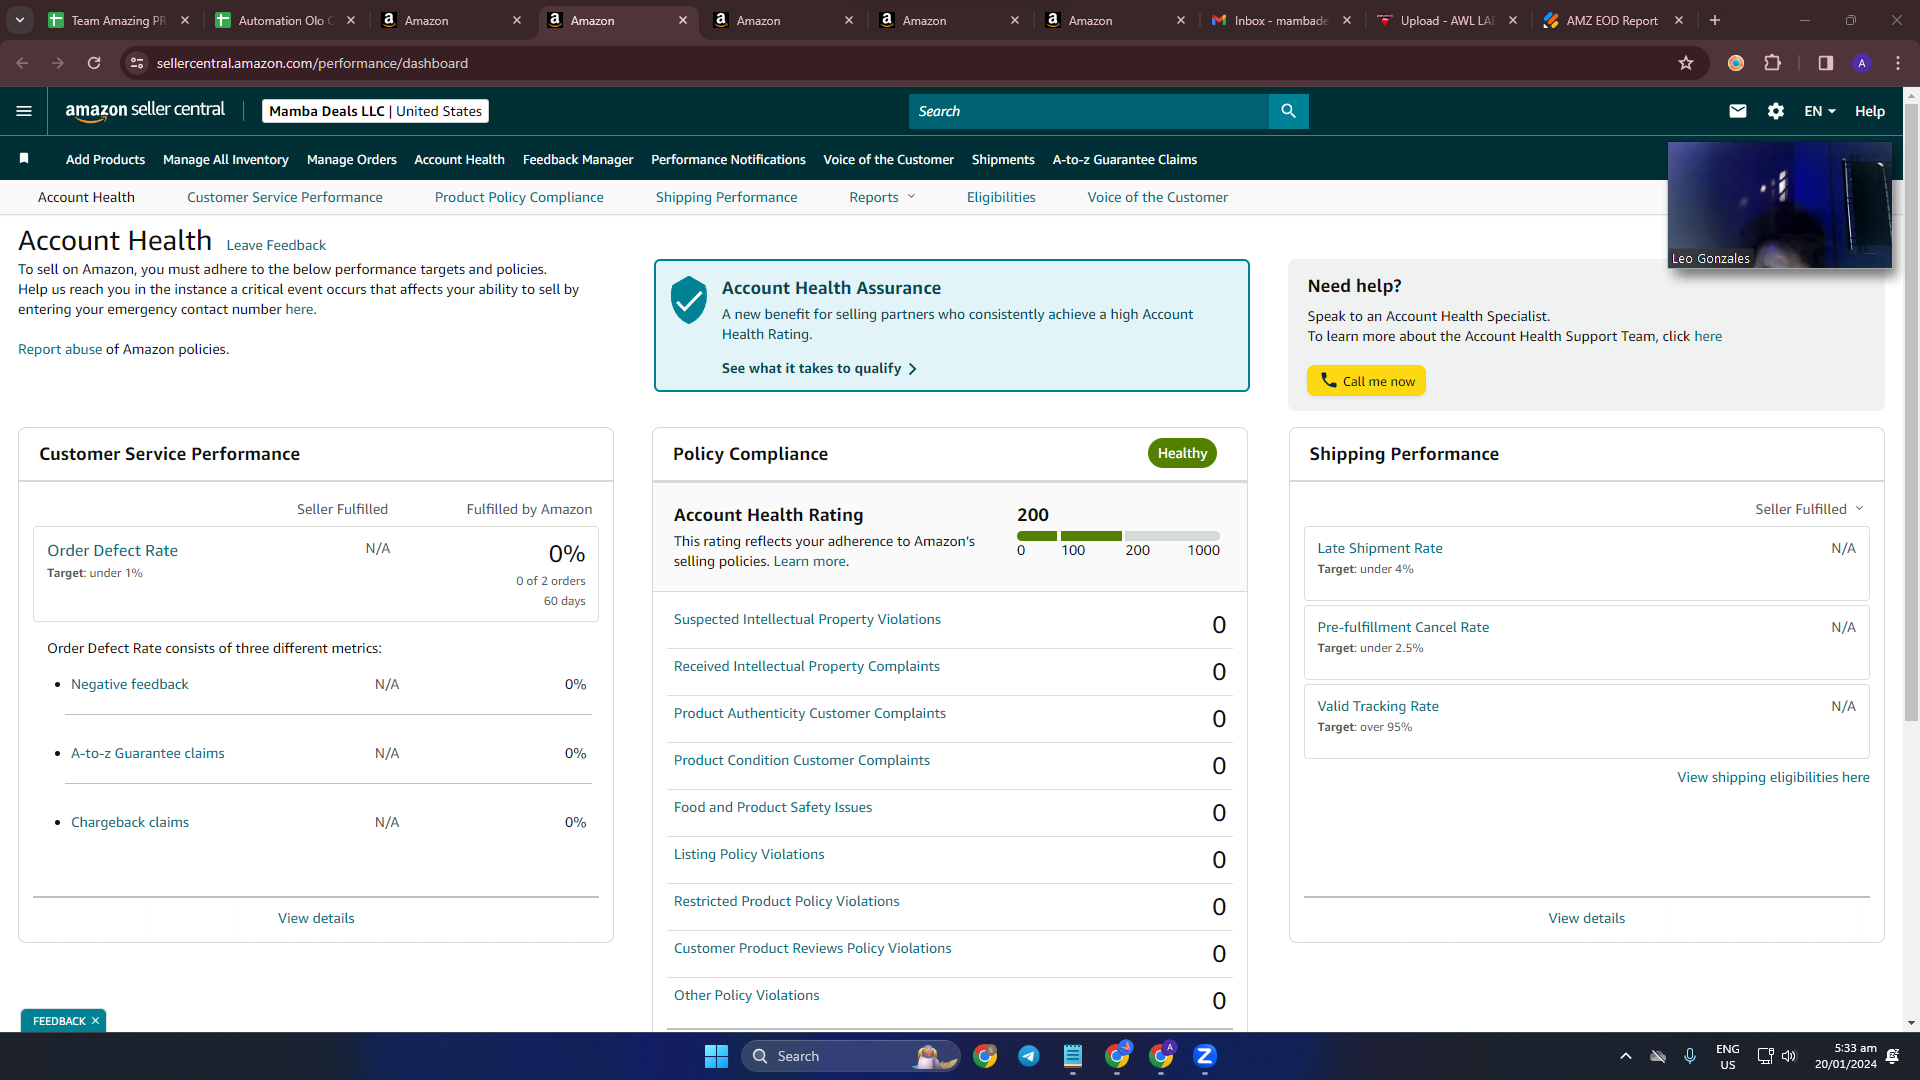Change the Seller Fulfilled shipping dropdown
Screen dimensions: 1920x1080
pos(1809,509)
